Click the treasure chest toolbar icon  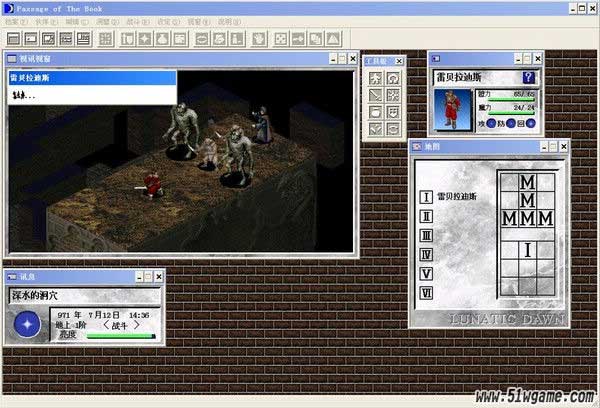180,39
